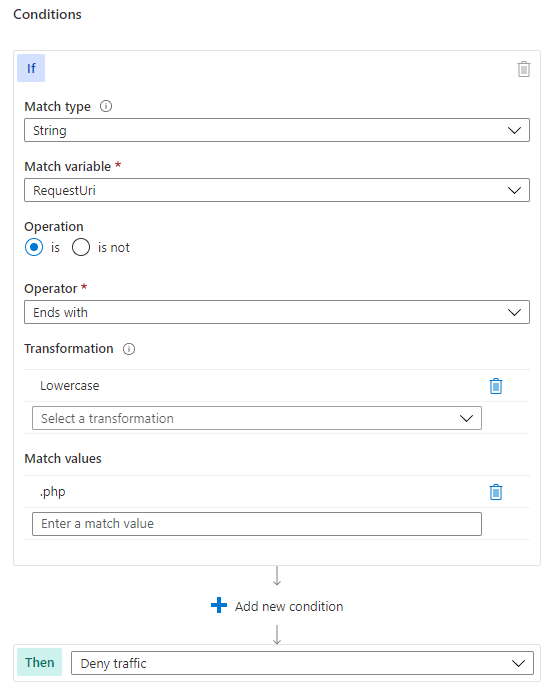Click the plus icon to add condition

coord(219,605)
